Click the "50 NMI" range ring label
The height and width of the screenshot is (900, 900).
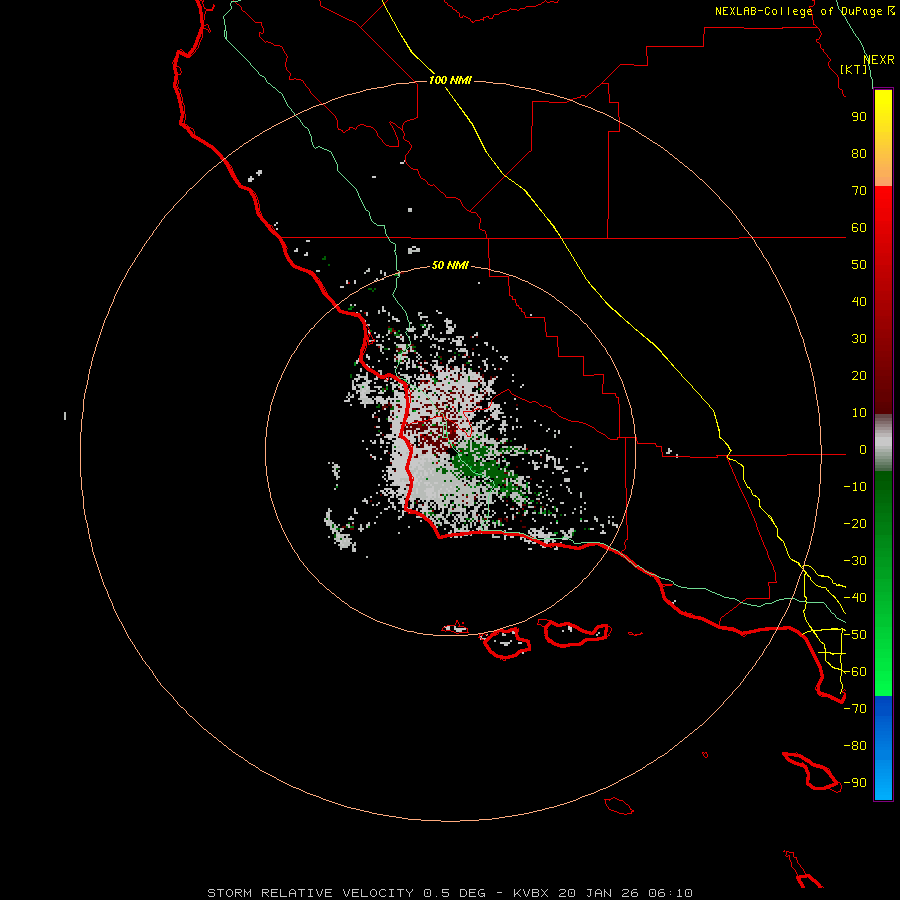click(x=450, y=265)
